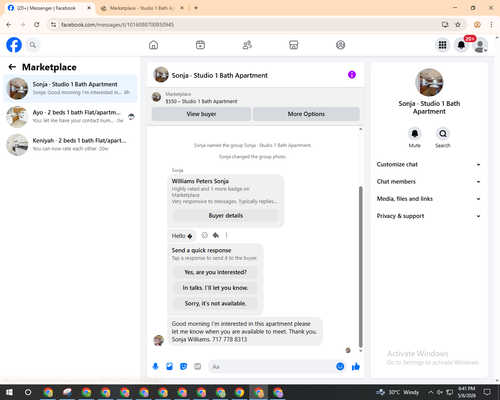
Task: Click the View buyer button
Action: pyautogui.click(x=201, y=114)
